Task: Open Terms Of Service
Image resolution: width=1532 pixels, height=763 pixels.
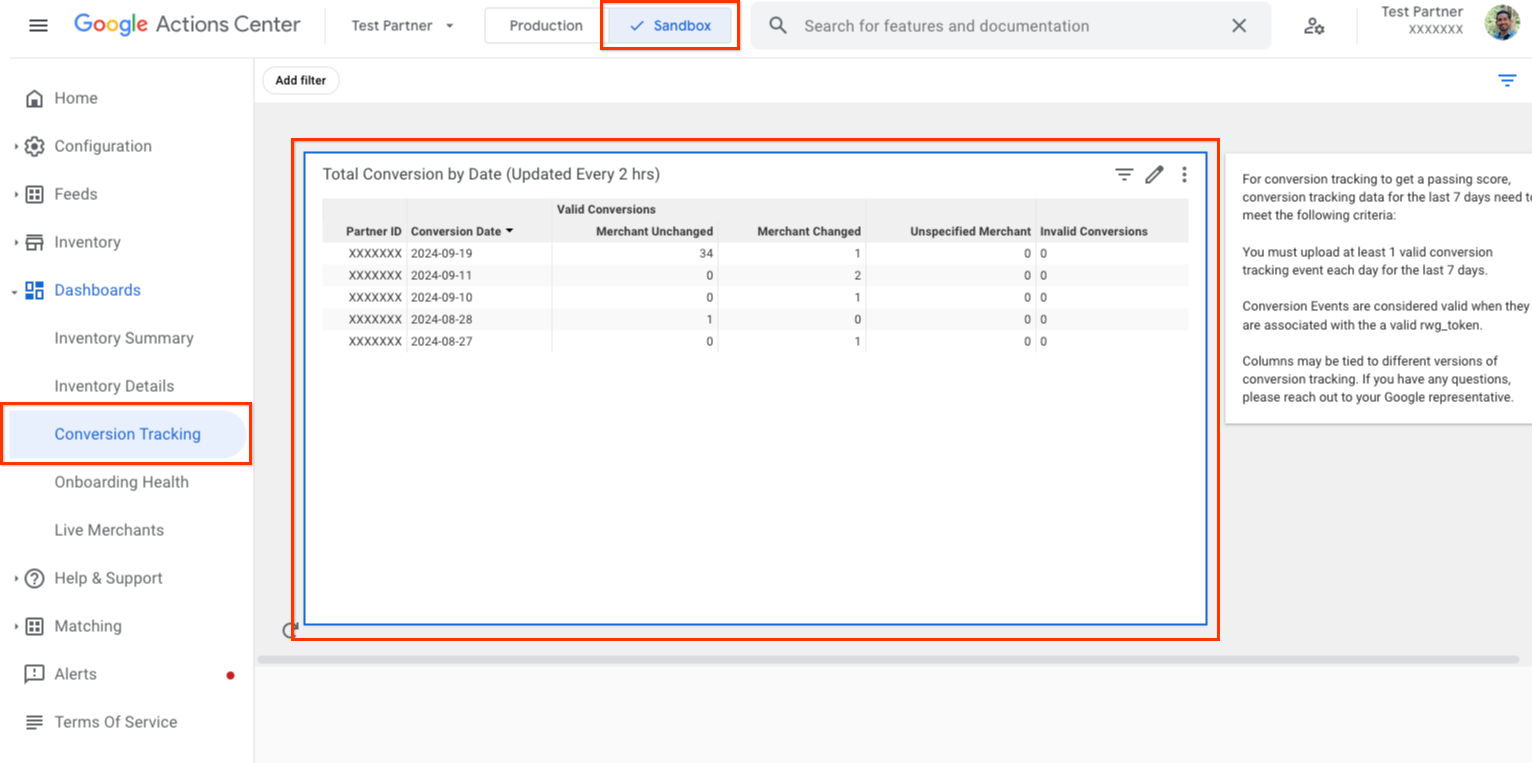Action: tap(115, 721)
